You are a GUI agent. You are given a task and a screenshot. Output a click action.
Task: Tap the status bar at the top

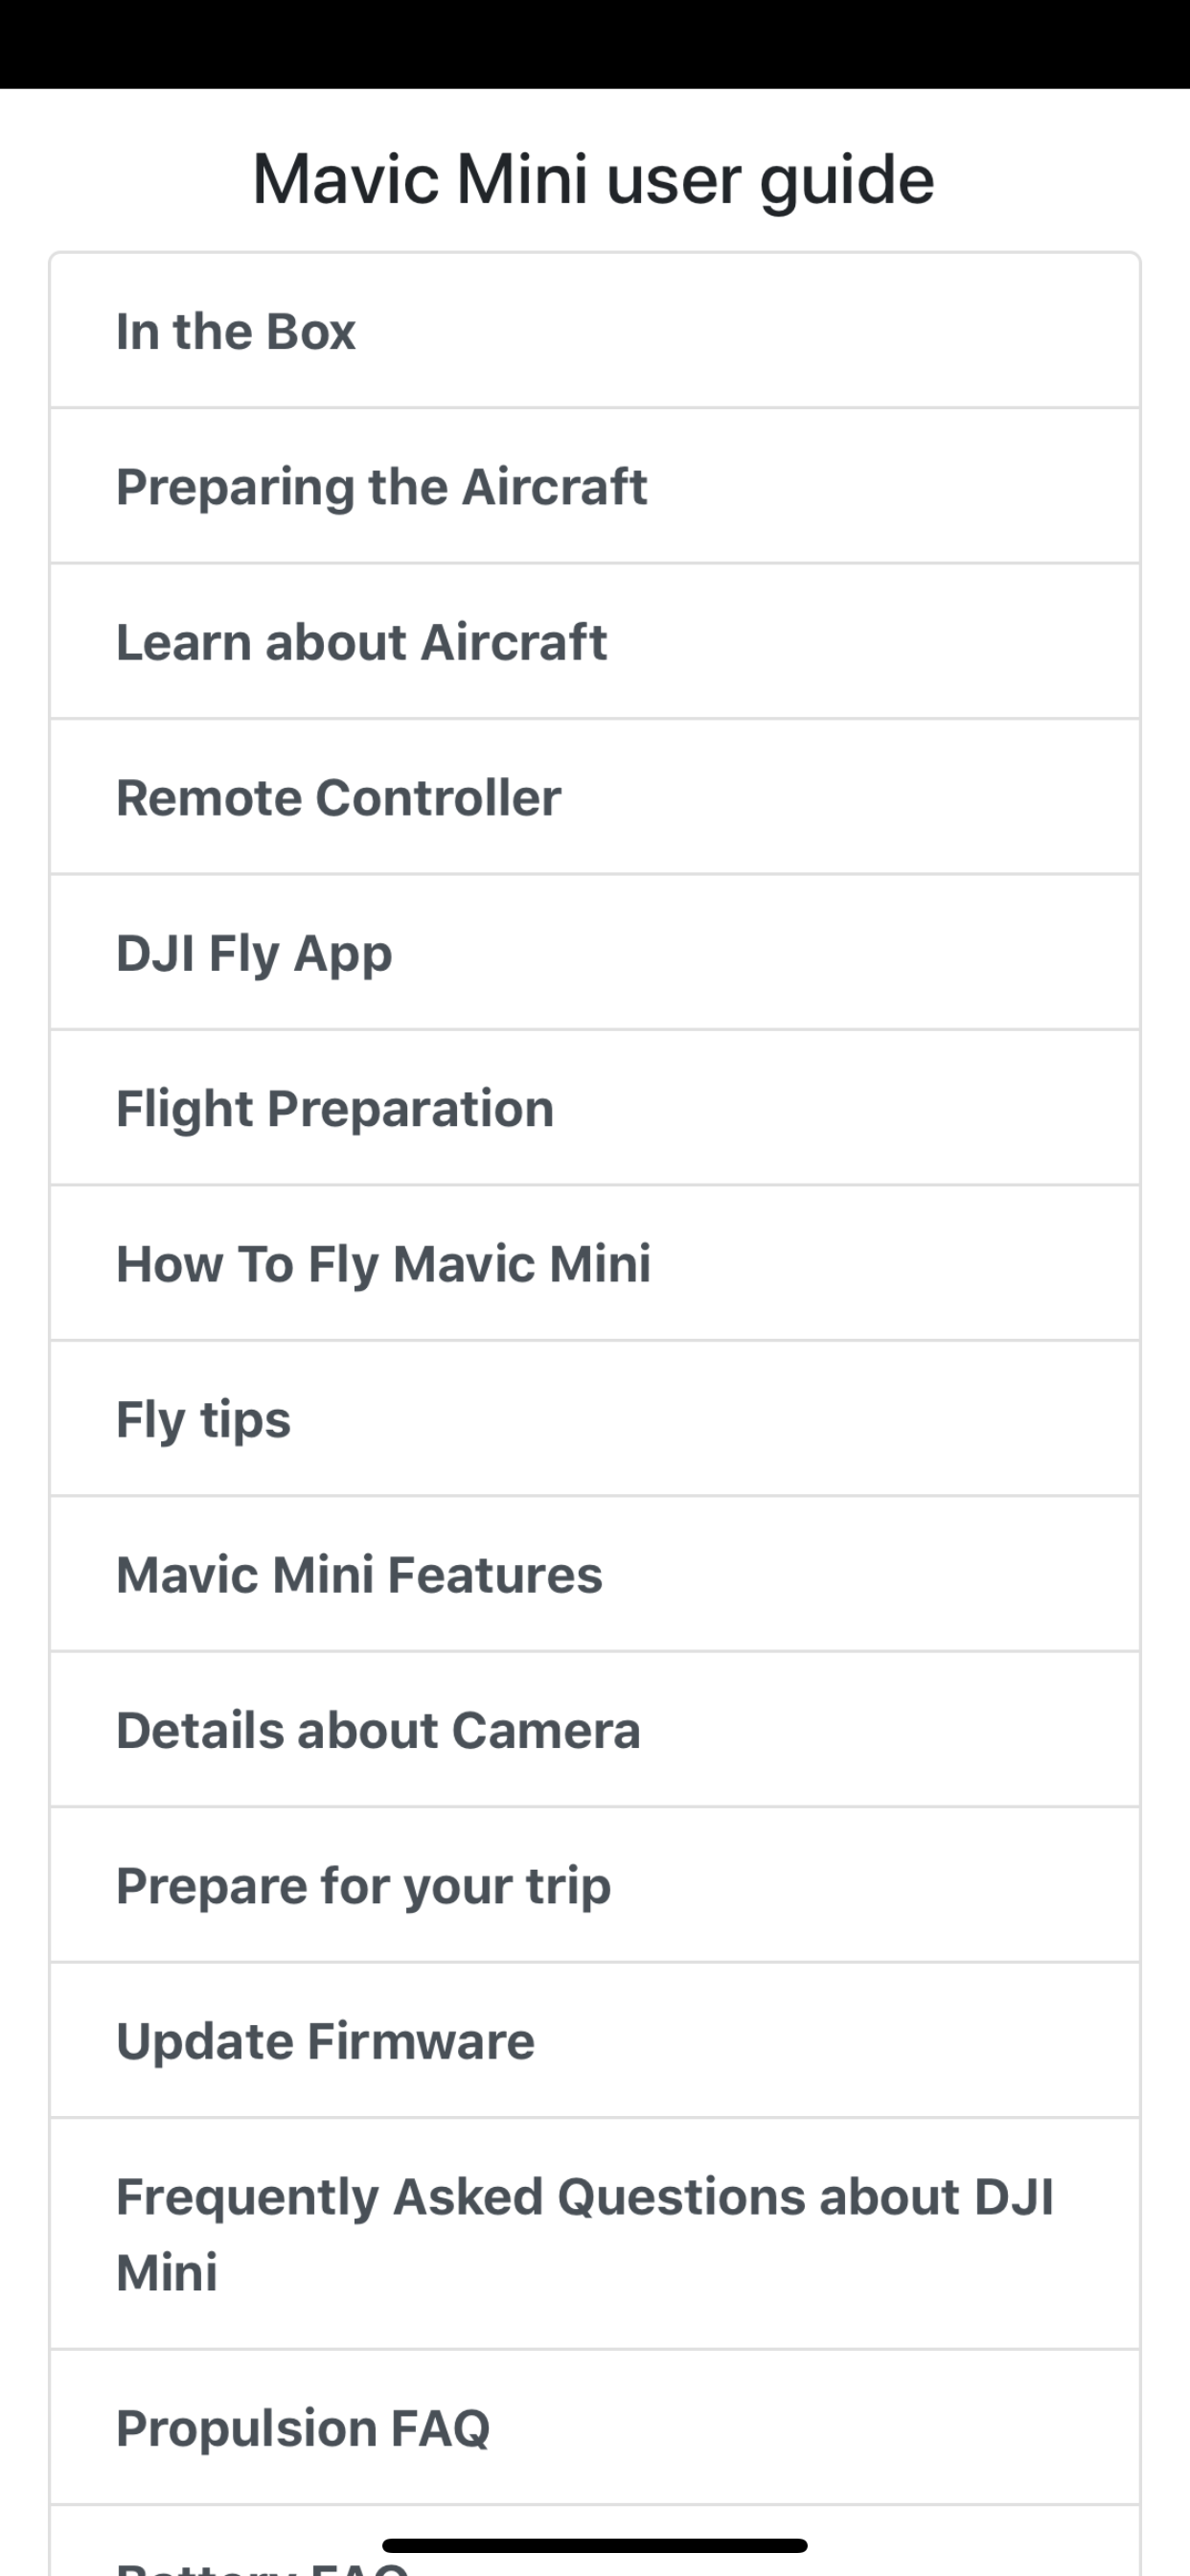pyautogui.click(x=594, y=40)
